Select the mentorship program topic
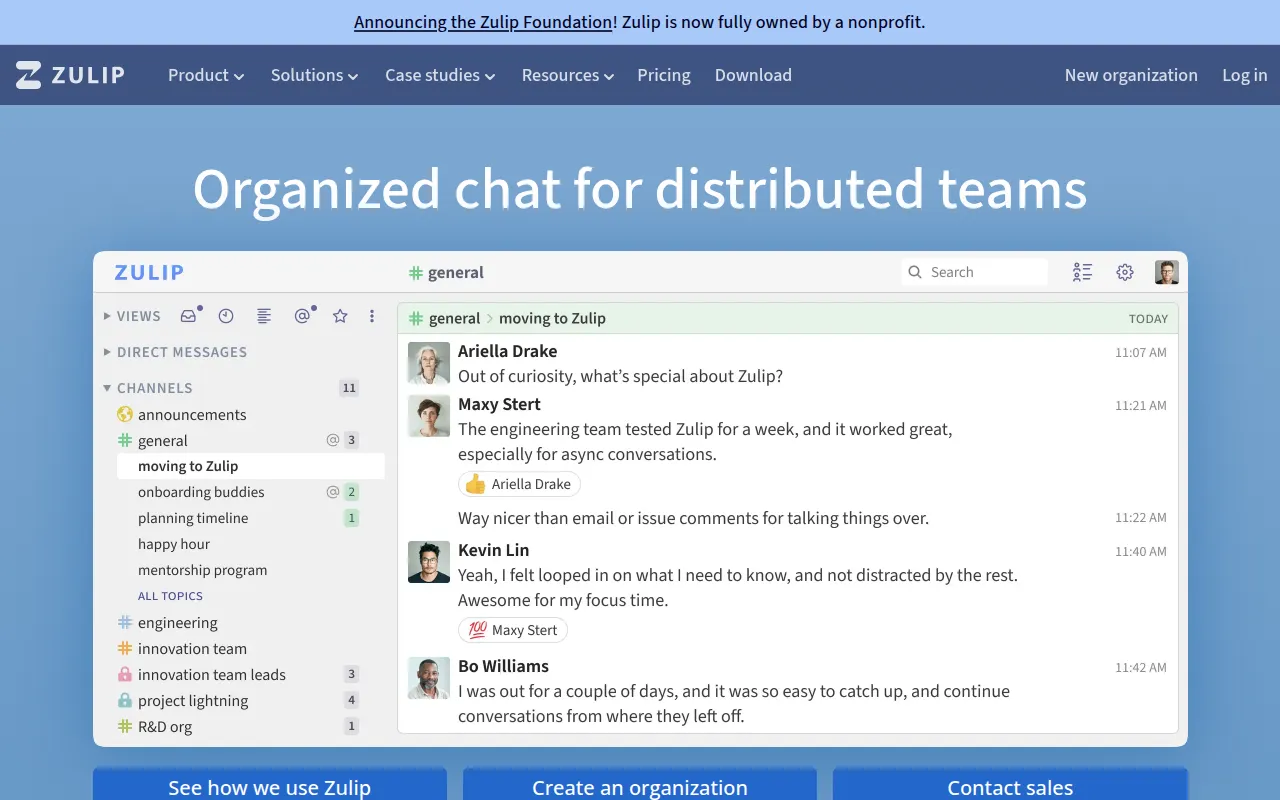 pyautogui.click(x=202, y=570)
